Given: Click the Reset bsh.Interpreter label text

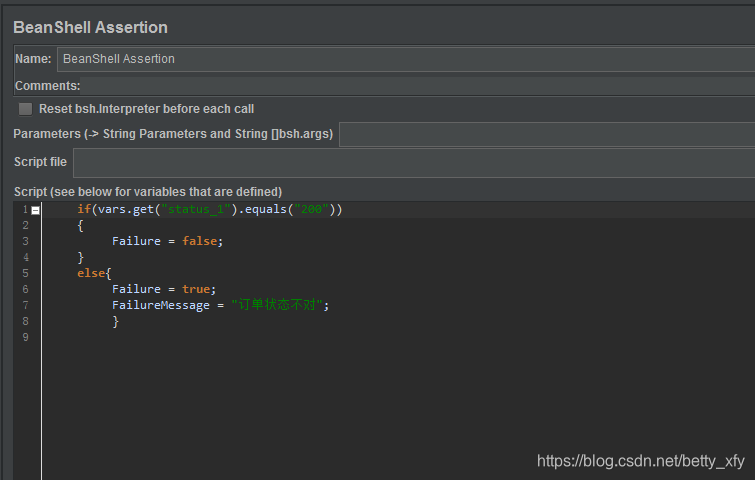Looking at the screenshot, I should pyautogui.click(x=146, y=109).
